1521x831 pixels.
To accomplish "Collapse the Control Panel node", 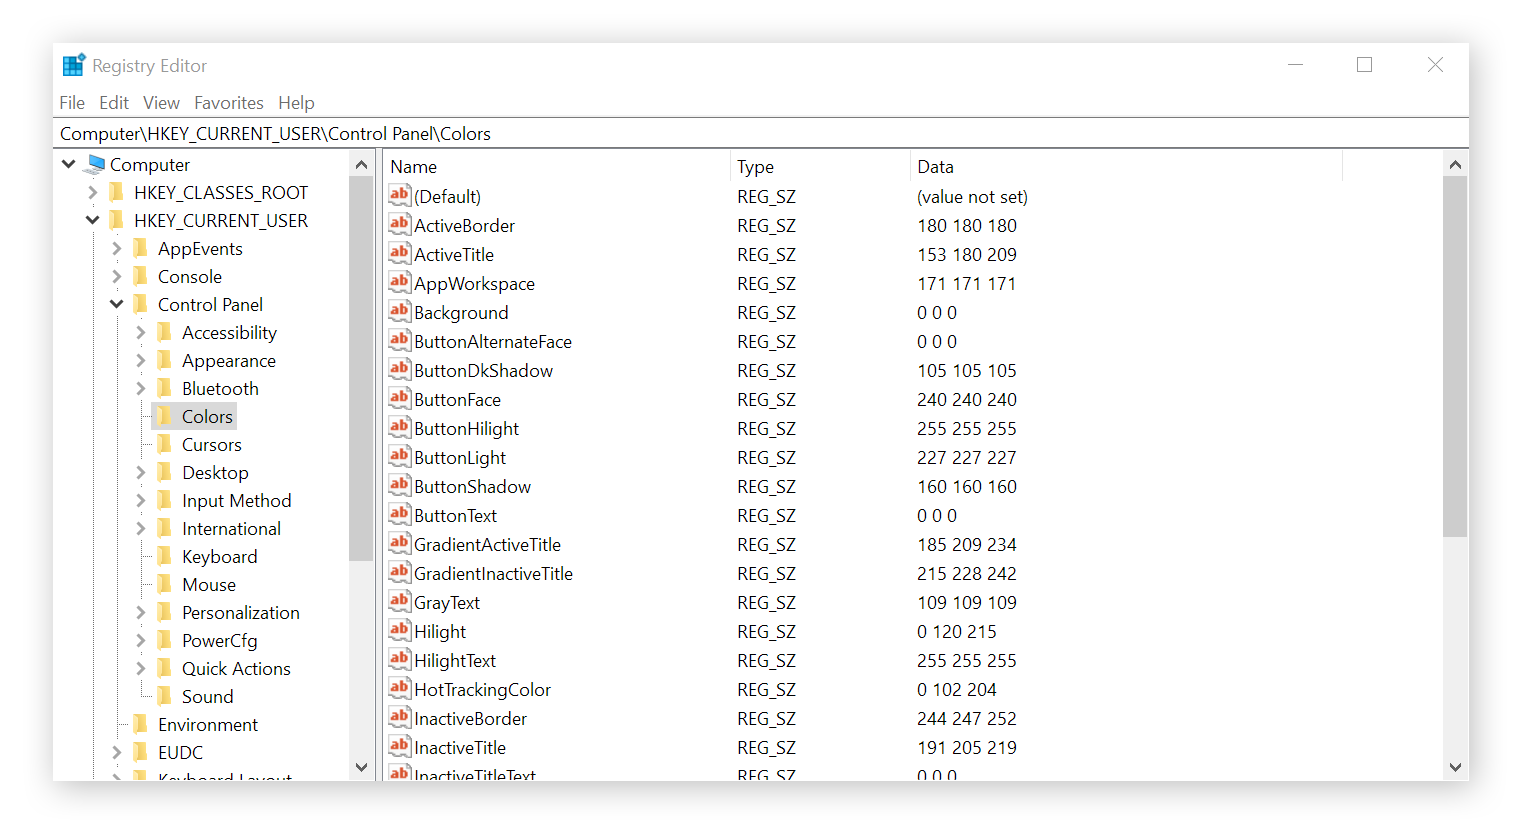I will [x=116, y=304].
